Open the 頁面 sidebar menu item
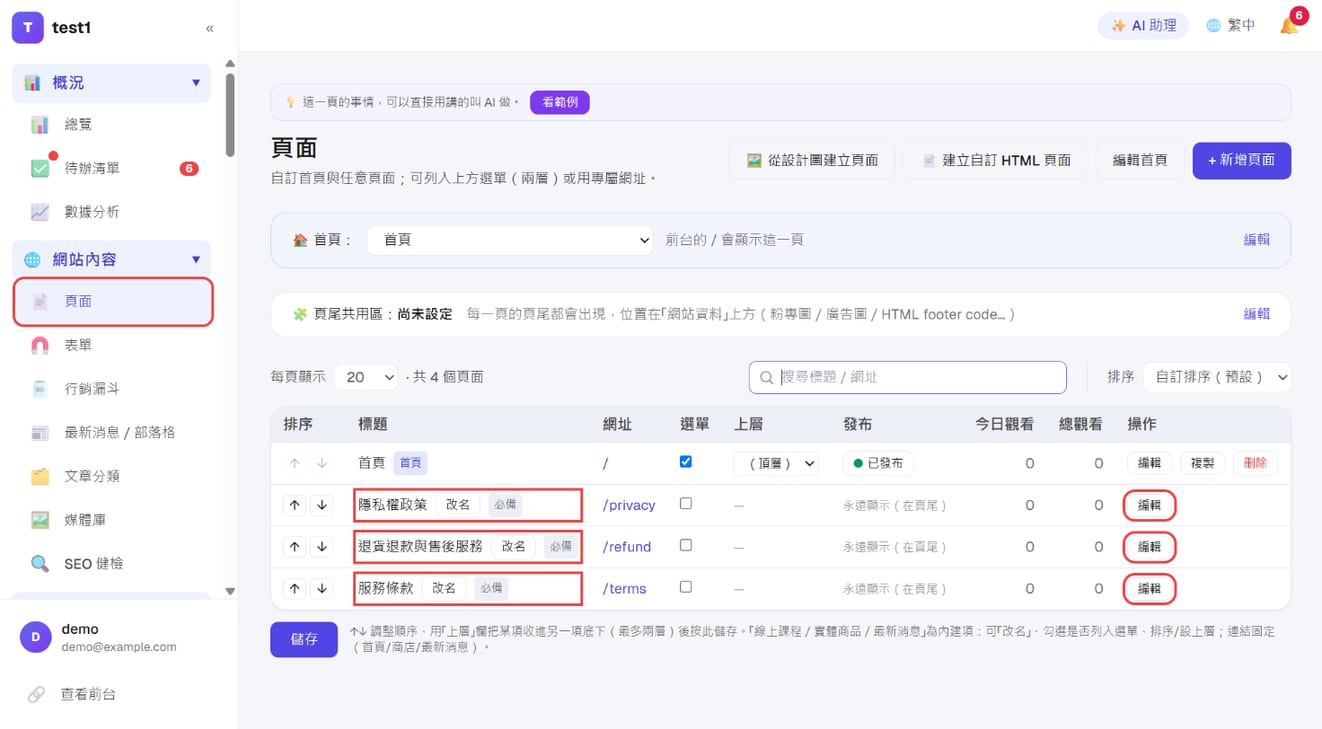This screenshot has height=729, width=1322. (x=113, y=302)
